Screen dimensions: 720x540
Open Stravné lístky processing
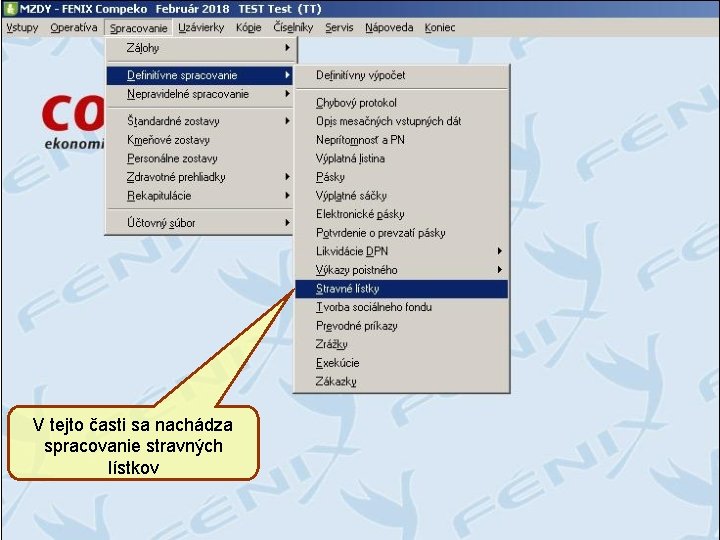click(x=402, y=289)
